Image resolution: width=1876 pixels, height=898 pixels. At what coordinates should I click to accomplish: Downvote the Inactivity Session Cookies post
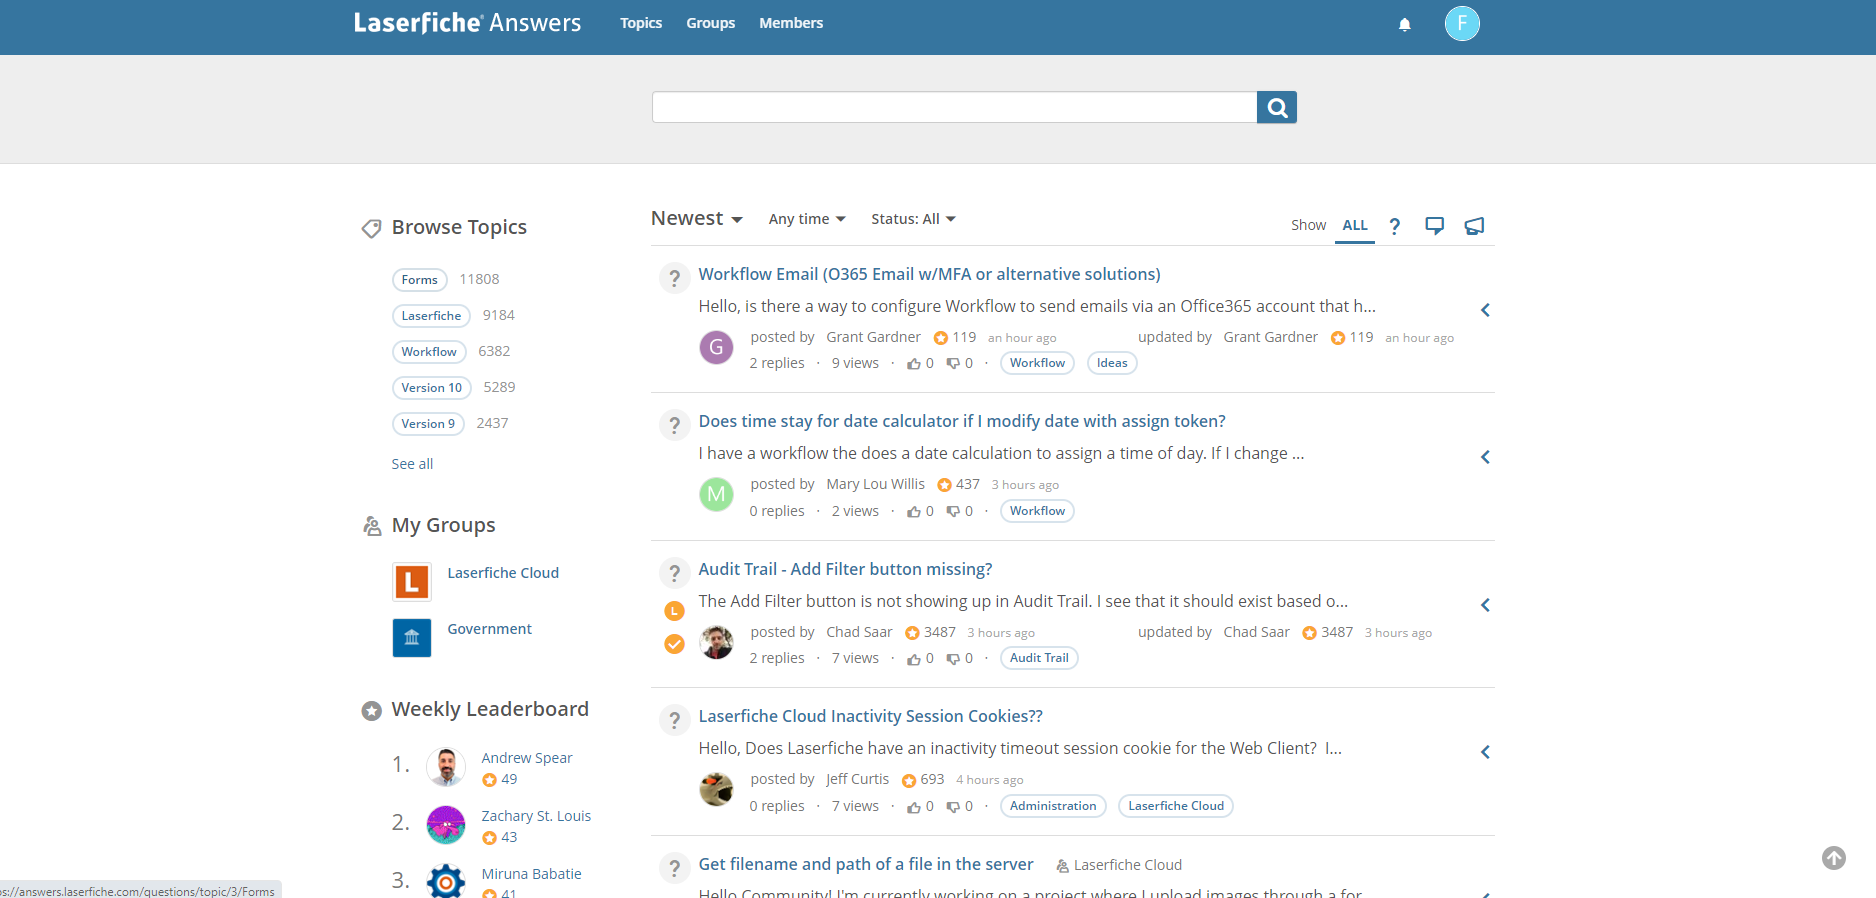pyautogui.click(x=953, y=807)
